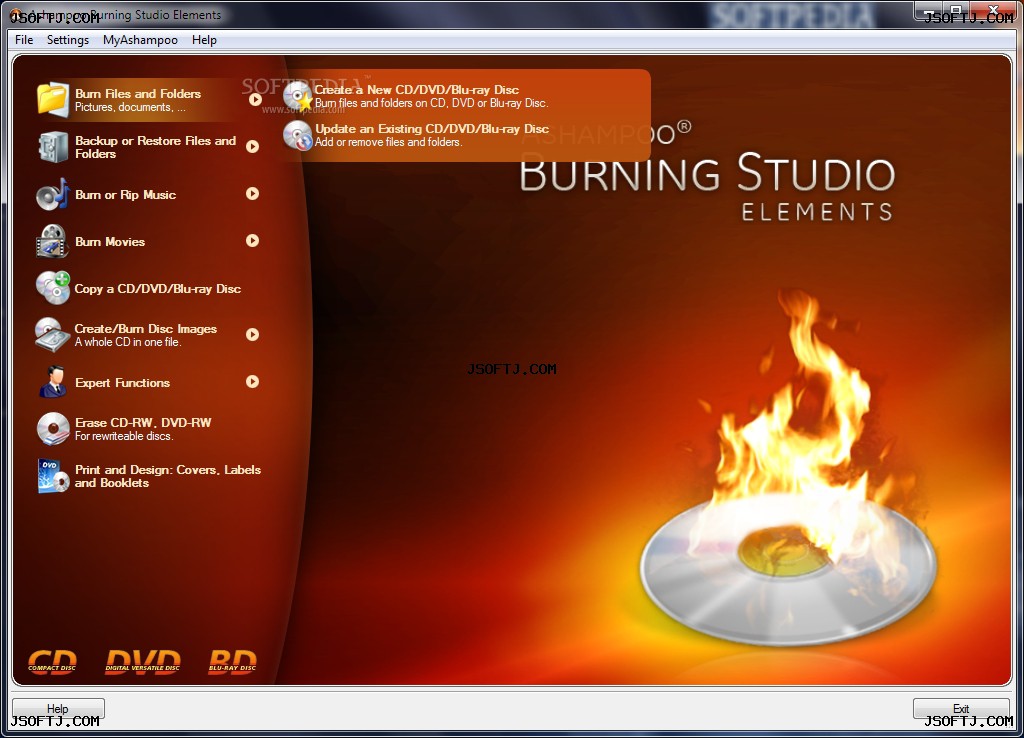Image resolution: width=1024 pixels, height=738 pixels.
Task: Click the safe icon for Backup or Restore
Action: pos(52,147)
